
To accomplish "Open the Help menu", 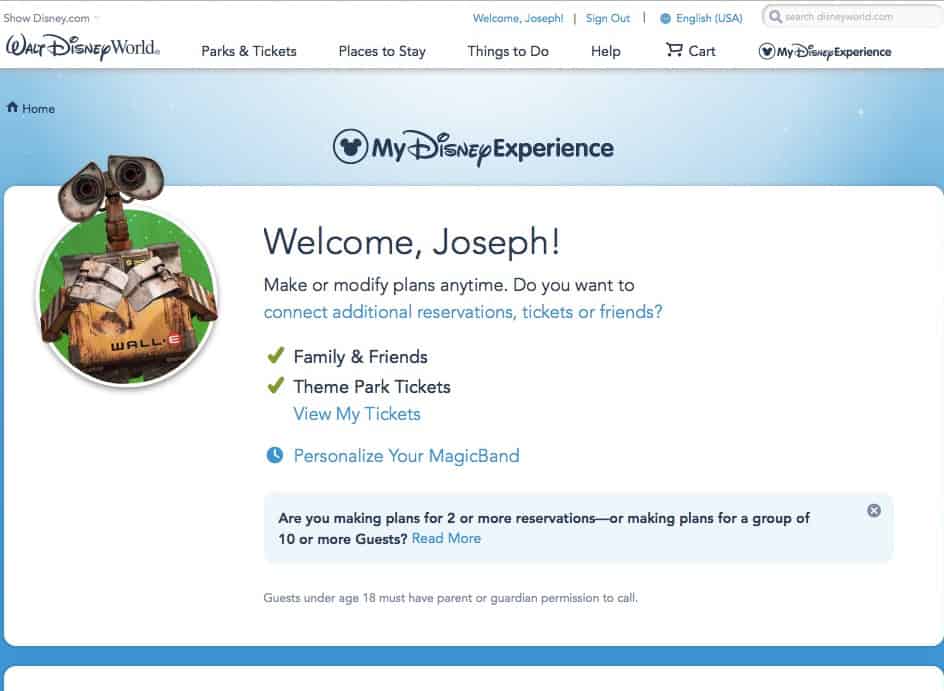I will coord(605,51).
